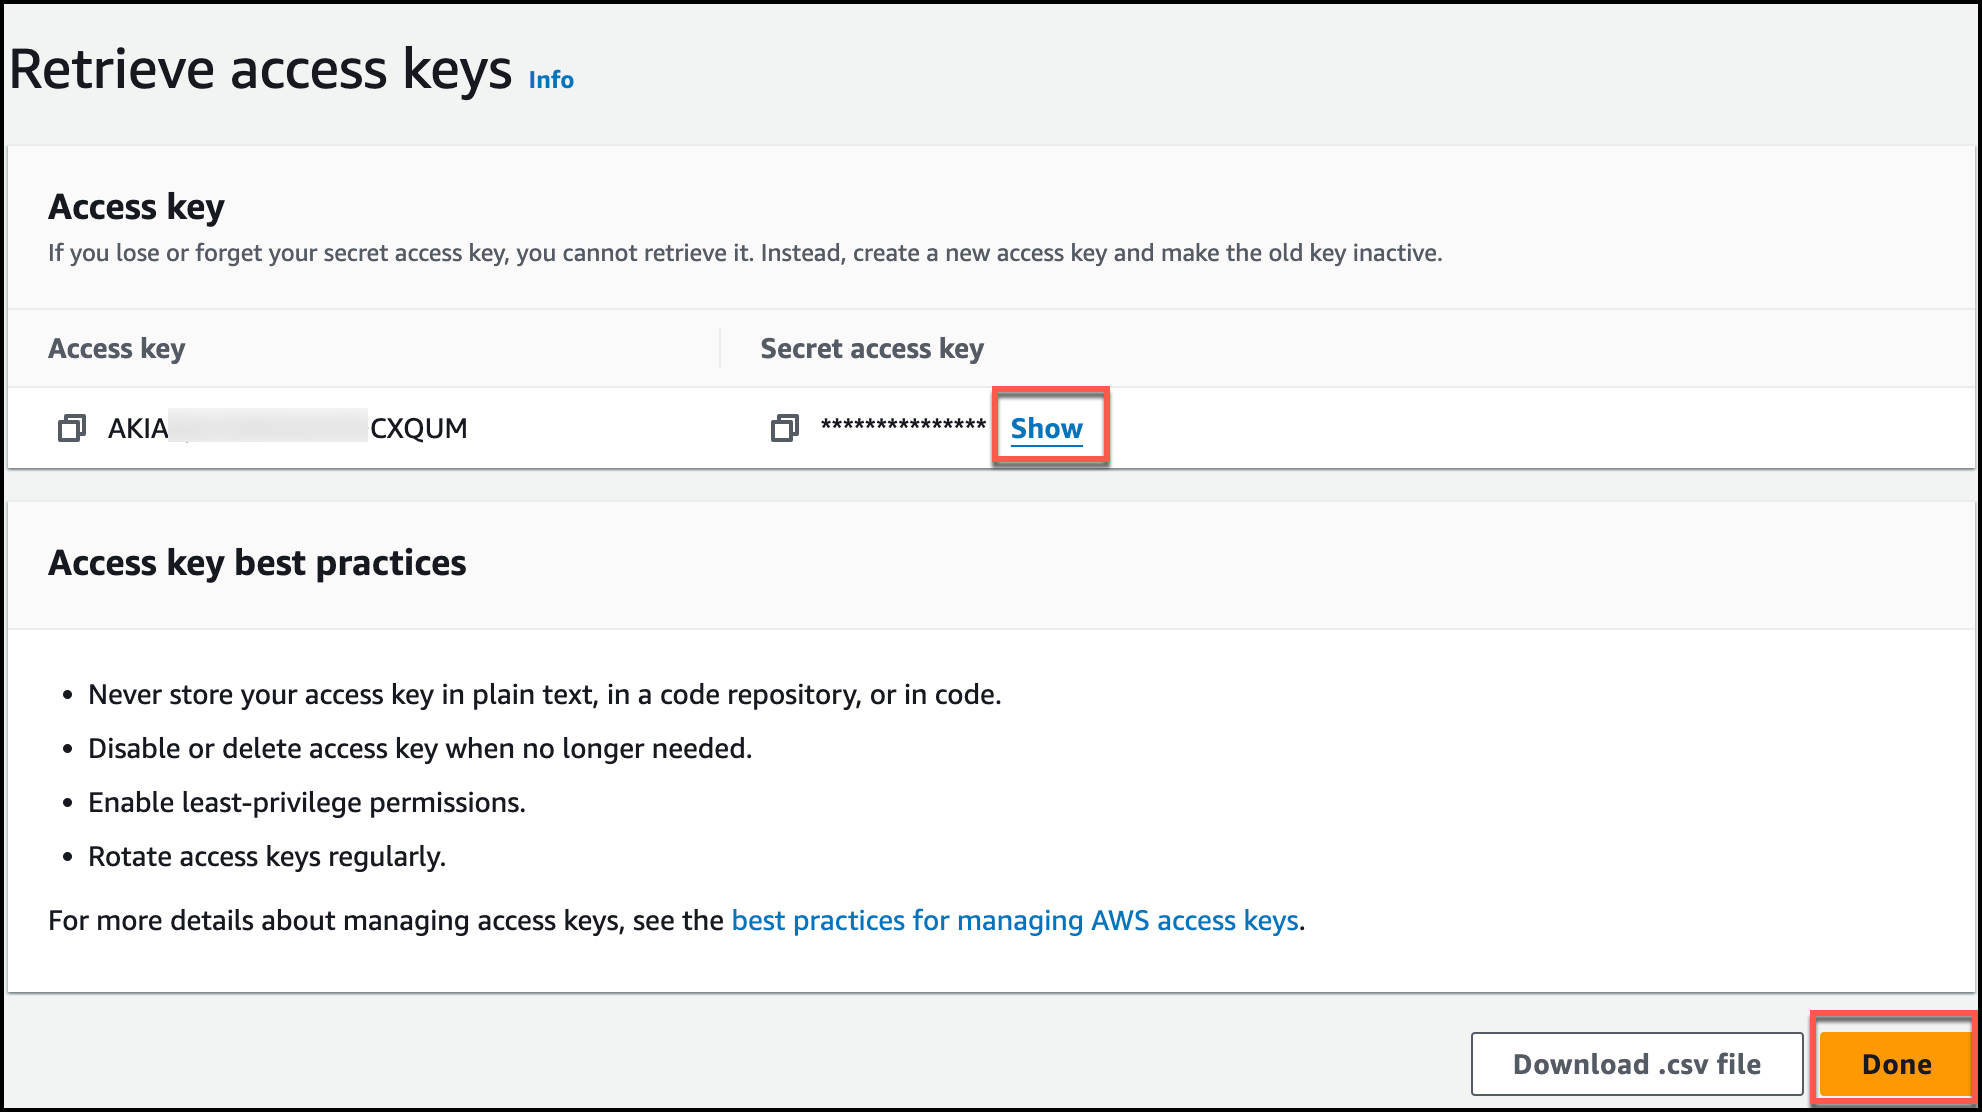Copy the access key ID

coord(71,429)
